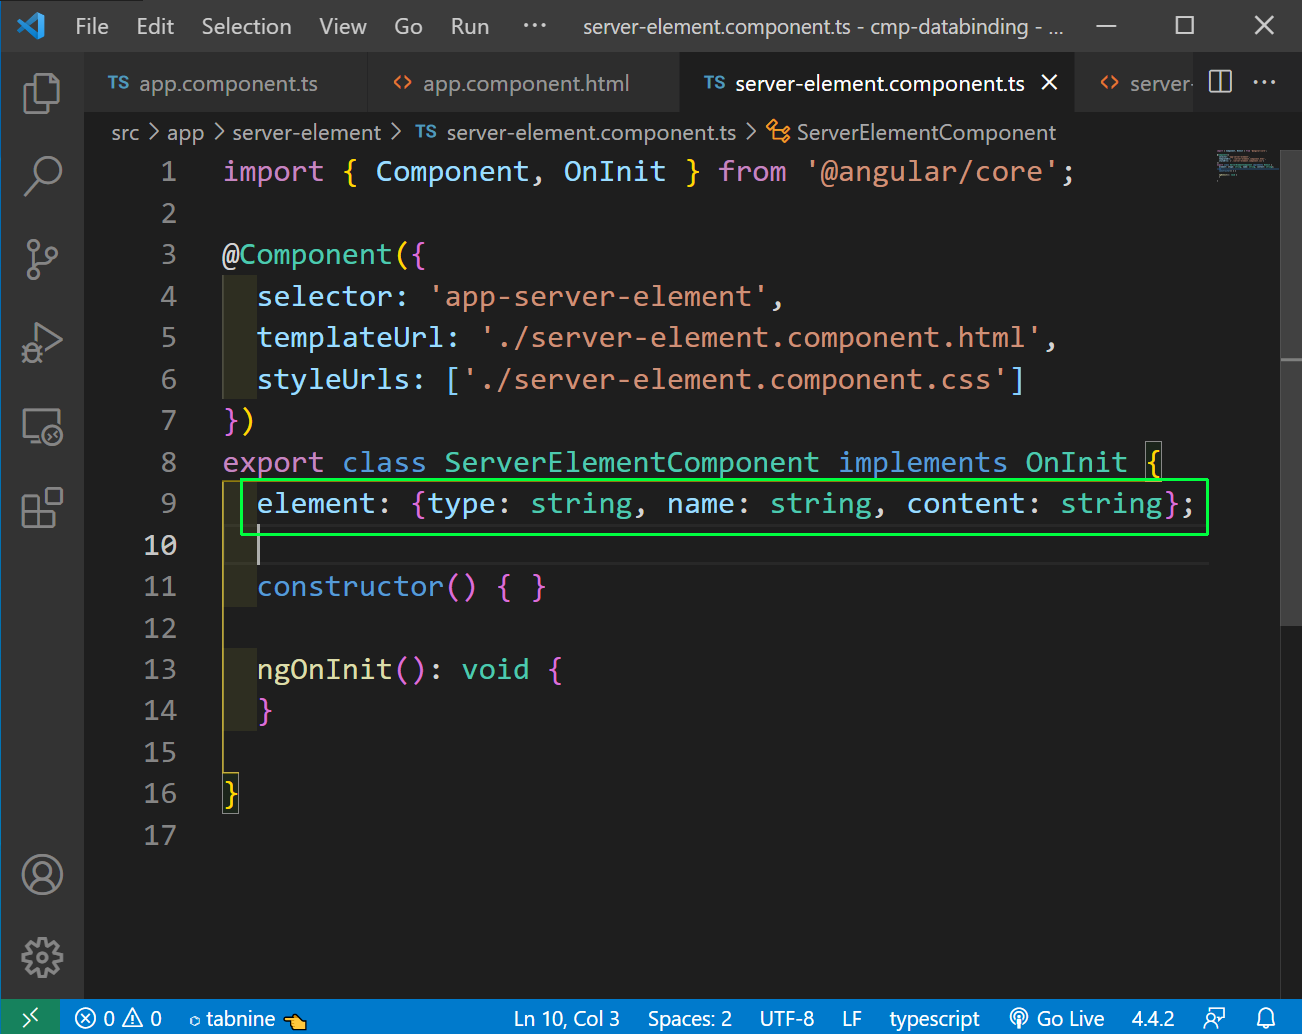Open the Source Control view
Viewport: 1302px width, 1034px height.
click(42, 259)
